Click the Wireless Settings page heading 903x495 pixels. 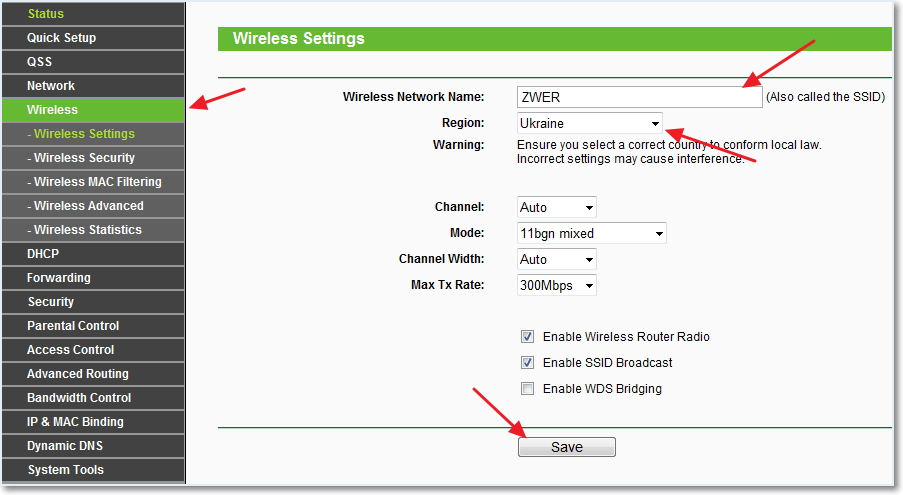(298, 39)
